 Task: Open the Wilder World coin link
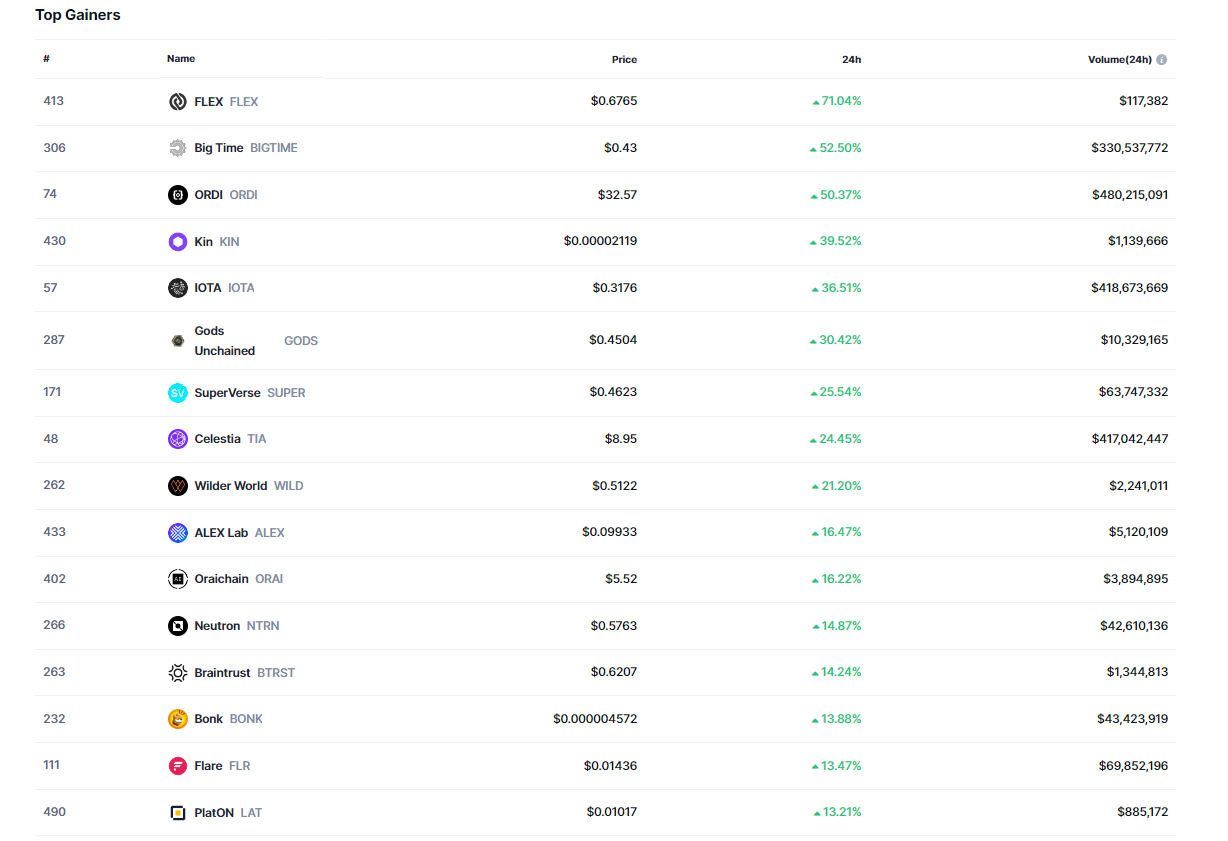tap(231, 486)
